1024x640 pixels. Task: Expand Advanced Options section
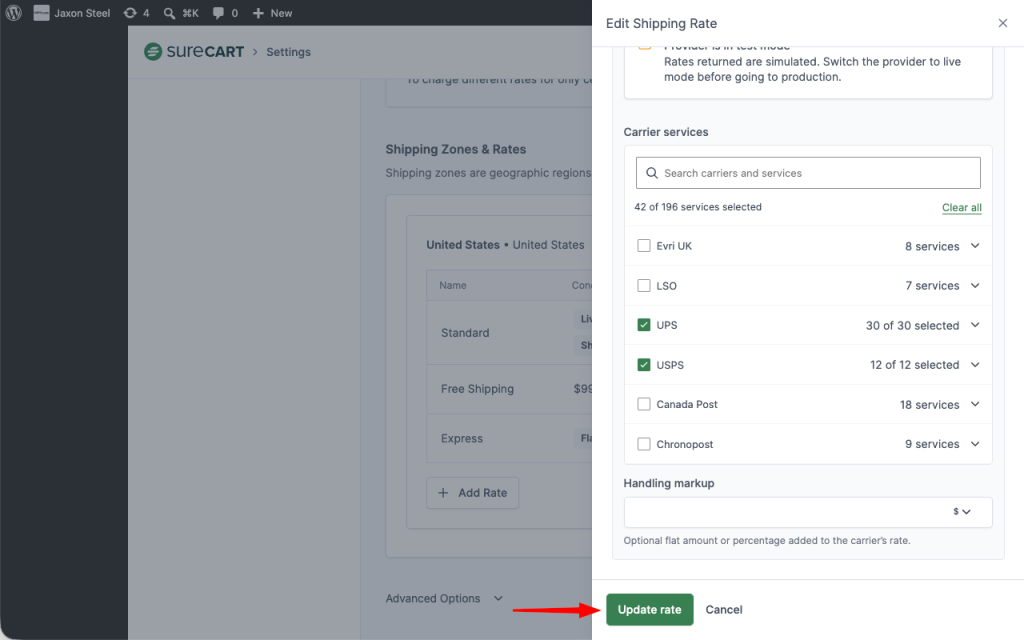tap(444, 598)
